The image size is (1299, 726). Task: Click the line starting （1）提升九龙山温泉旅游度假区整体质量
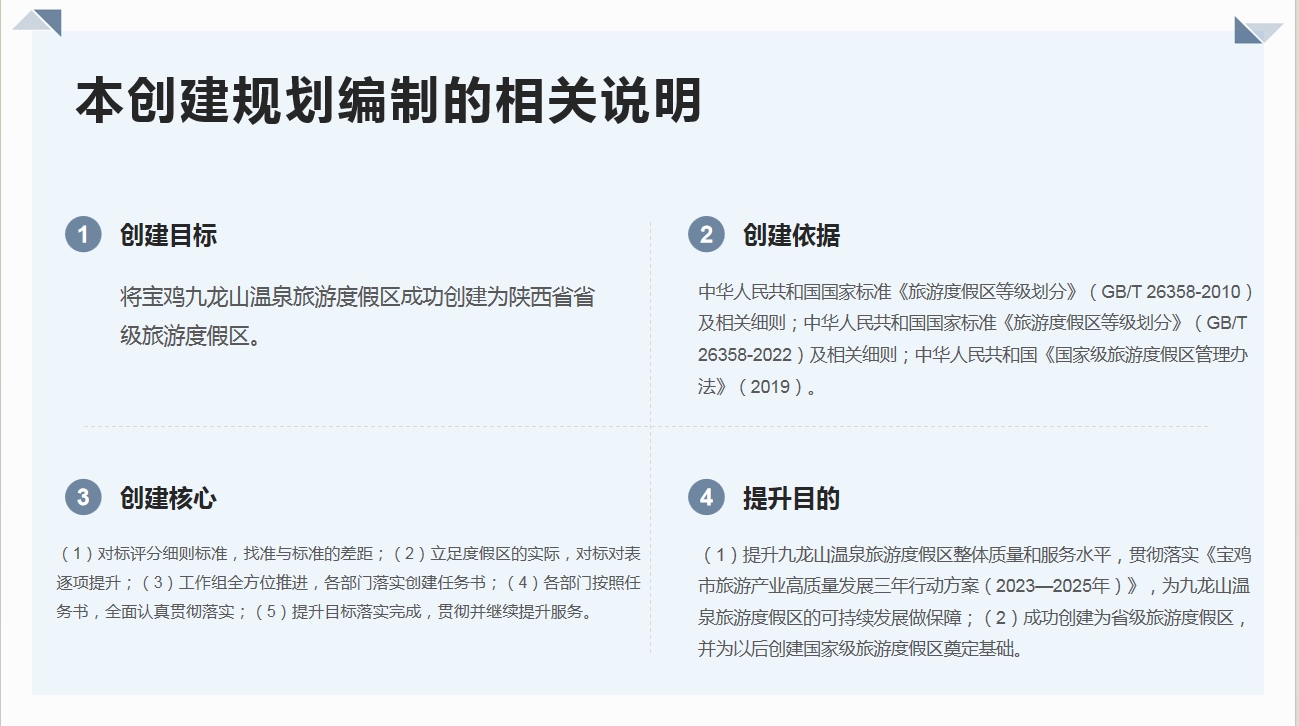pos(978,554)
